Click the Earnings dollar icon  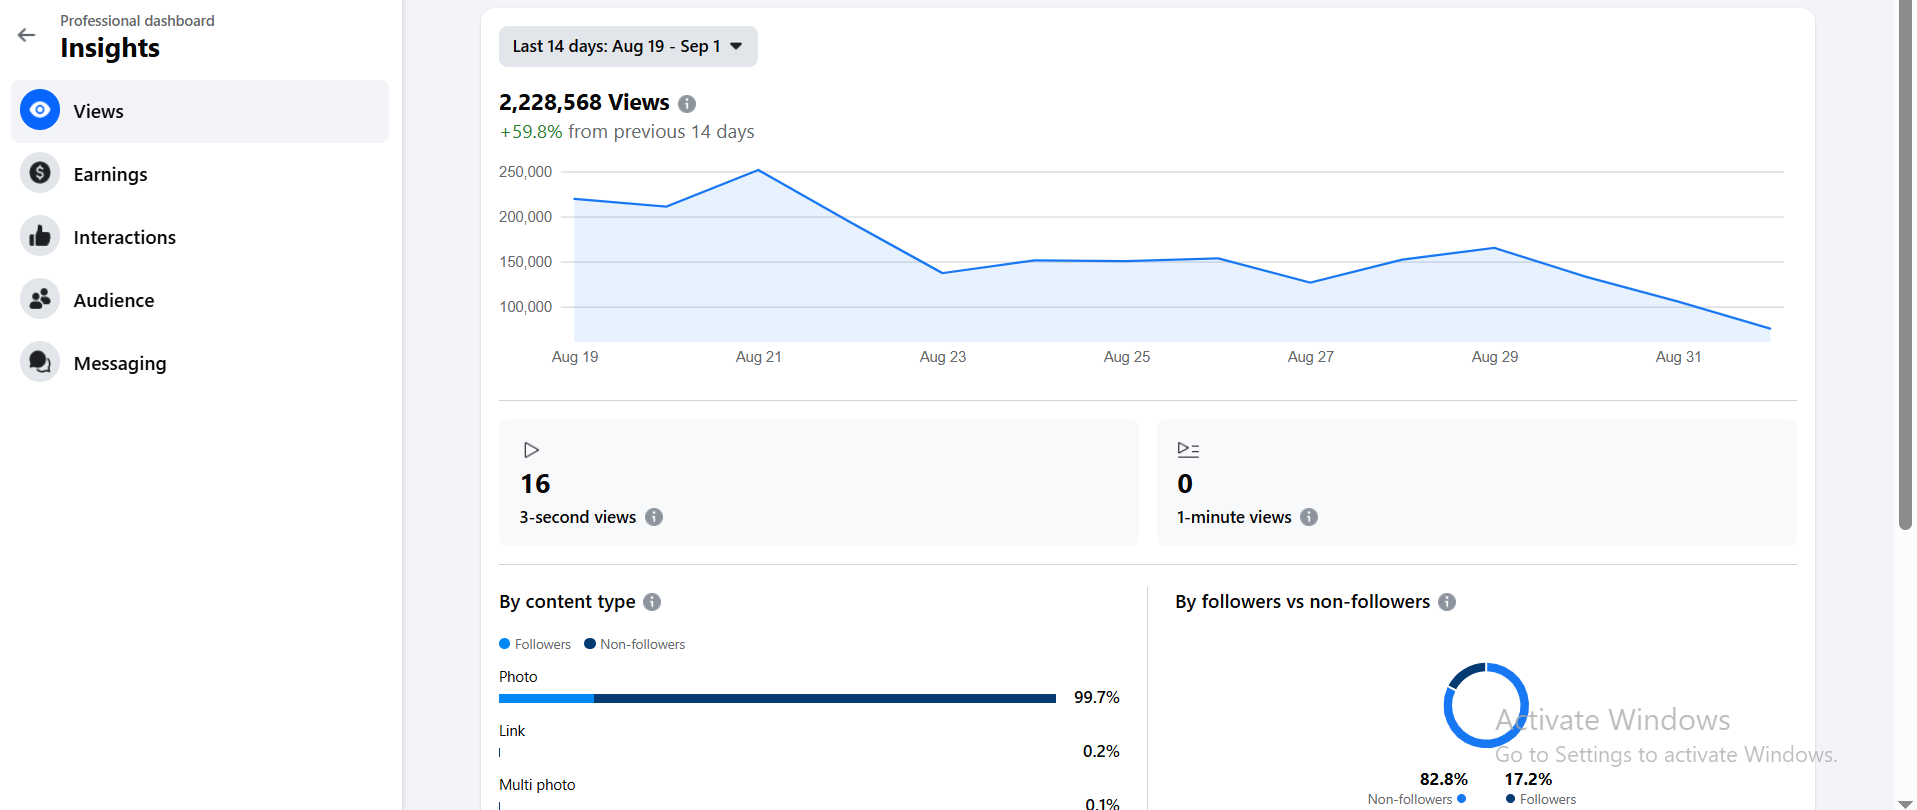pyautogui.click(x=40, y=173)
